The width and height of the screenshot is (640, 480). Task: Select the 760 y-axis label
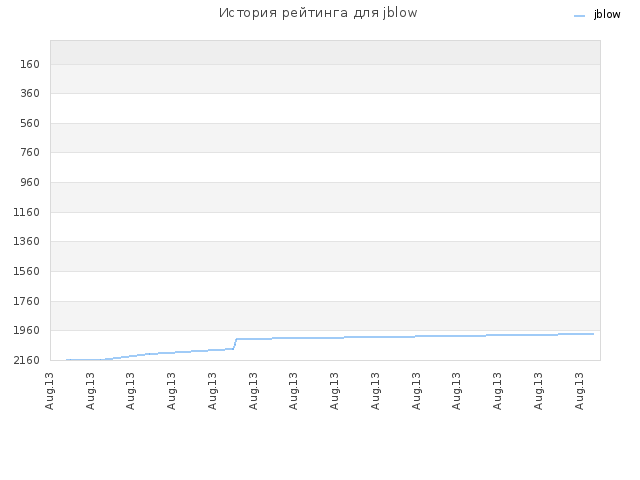click(x=30, y=152)
